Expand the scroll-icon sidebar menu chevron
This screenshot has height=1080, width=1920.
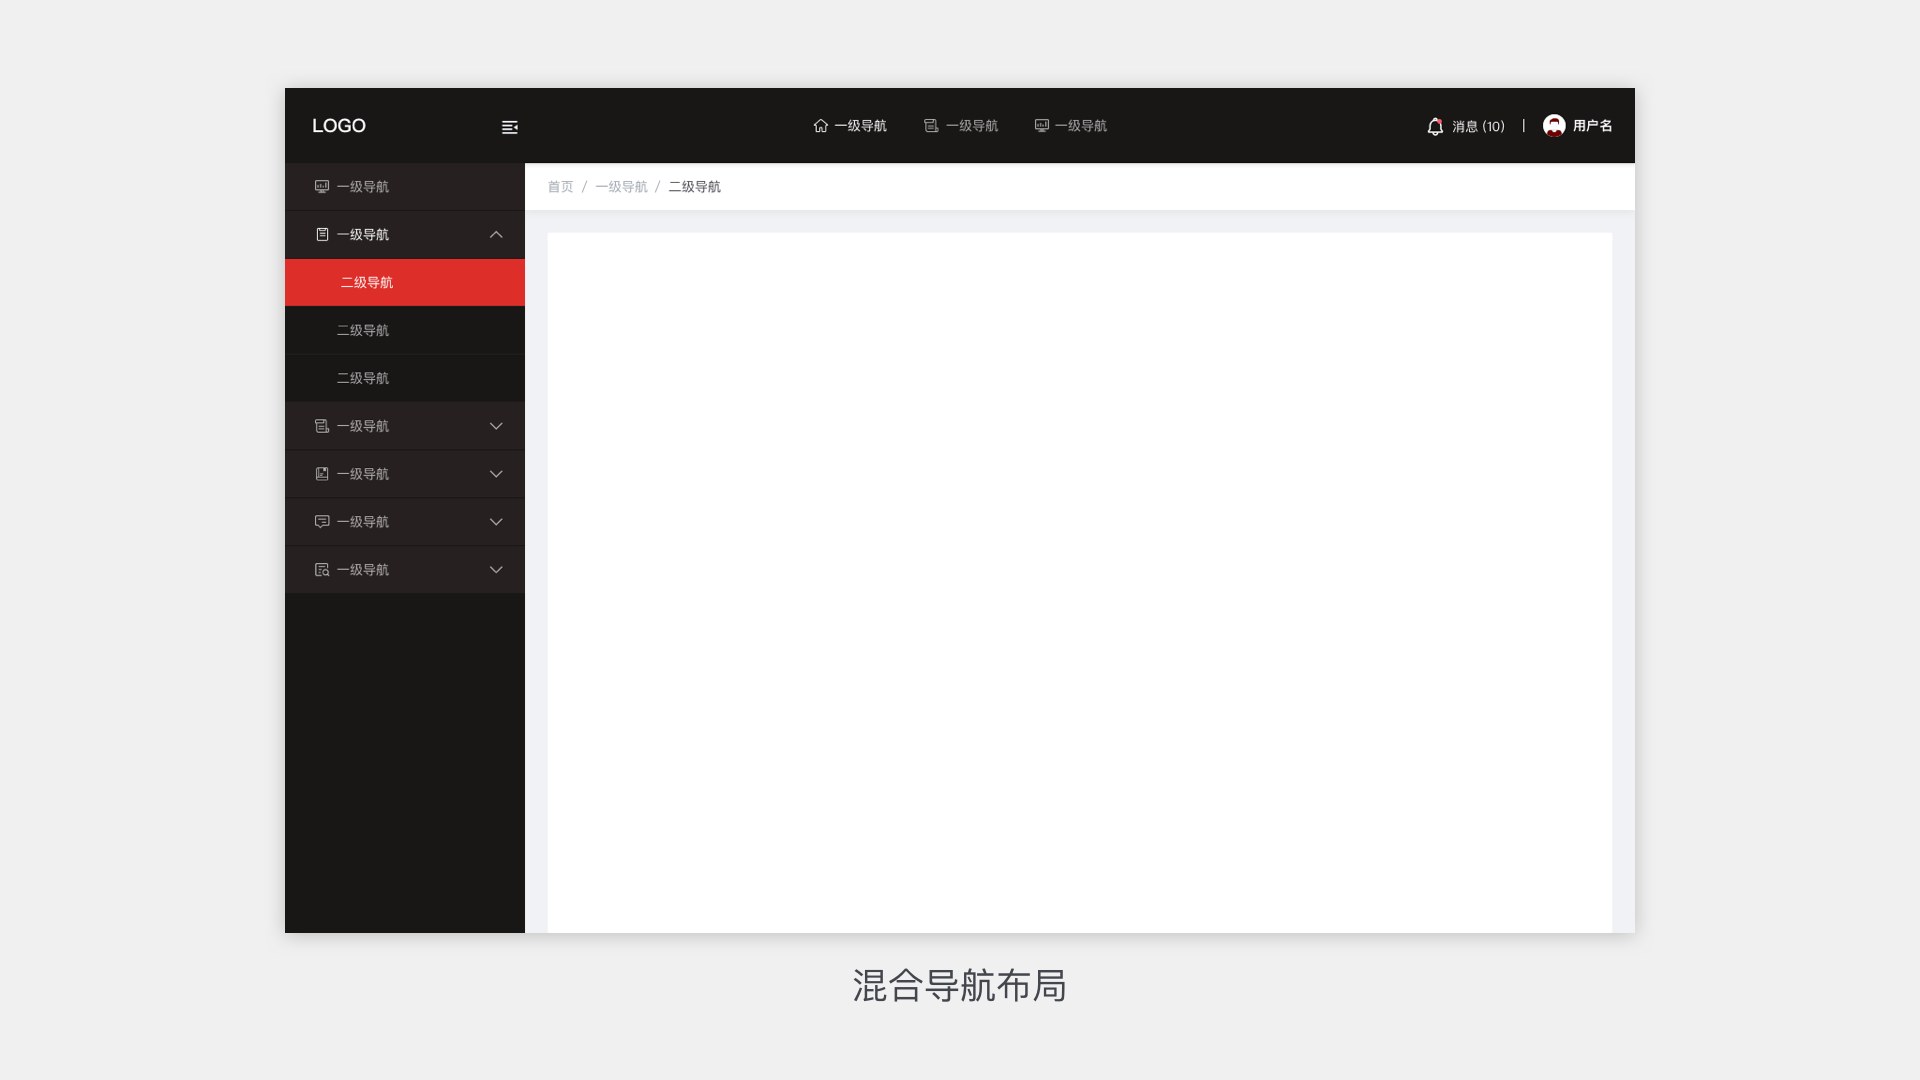[x=496, y=426]
